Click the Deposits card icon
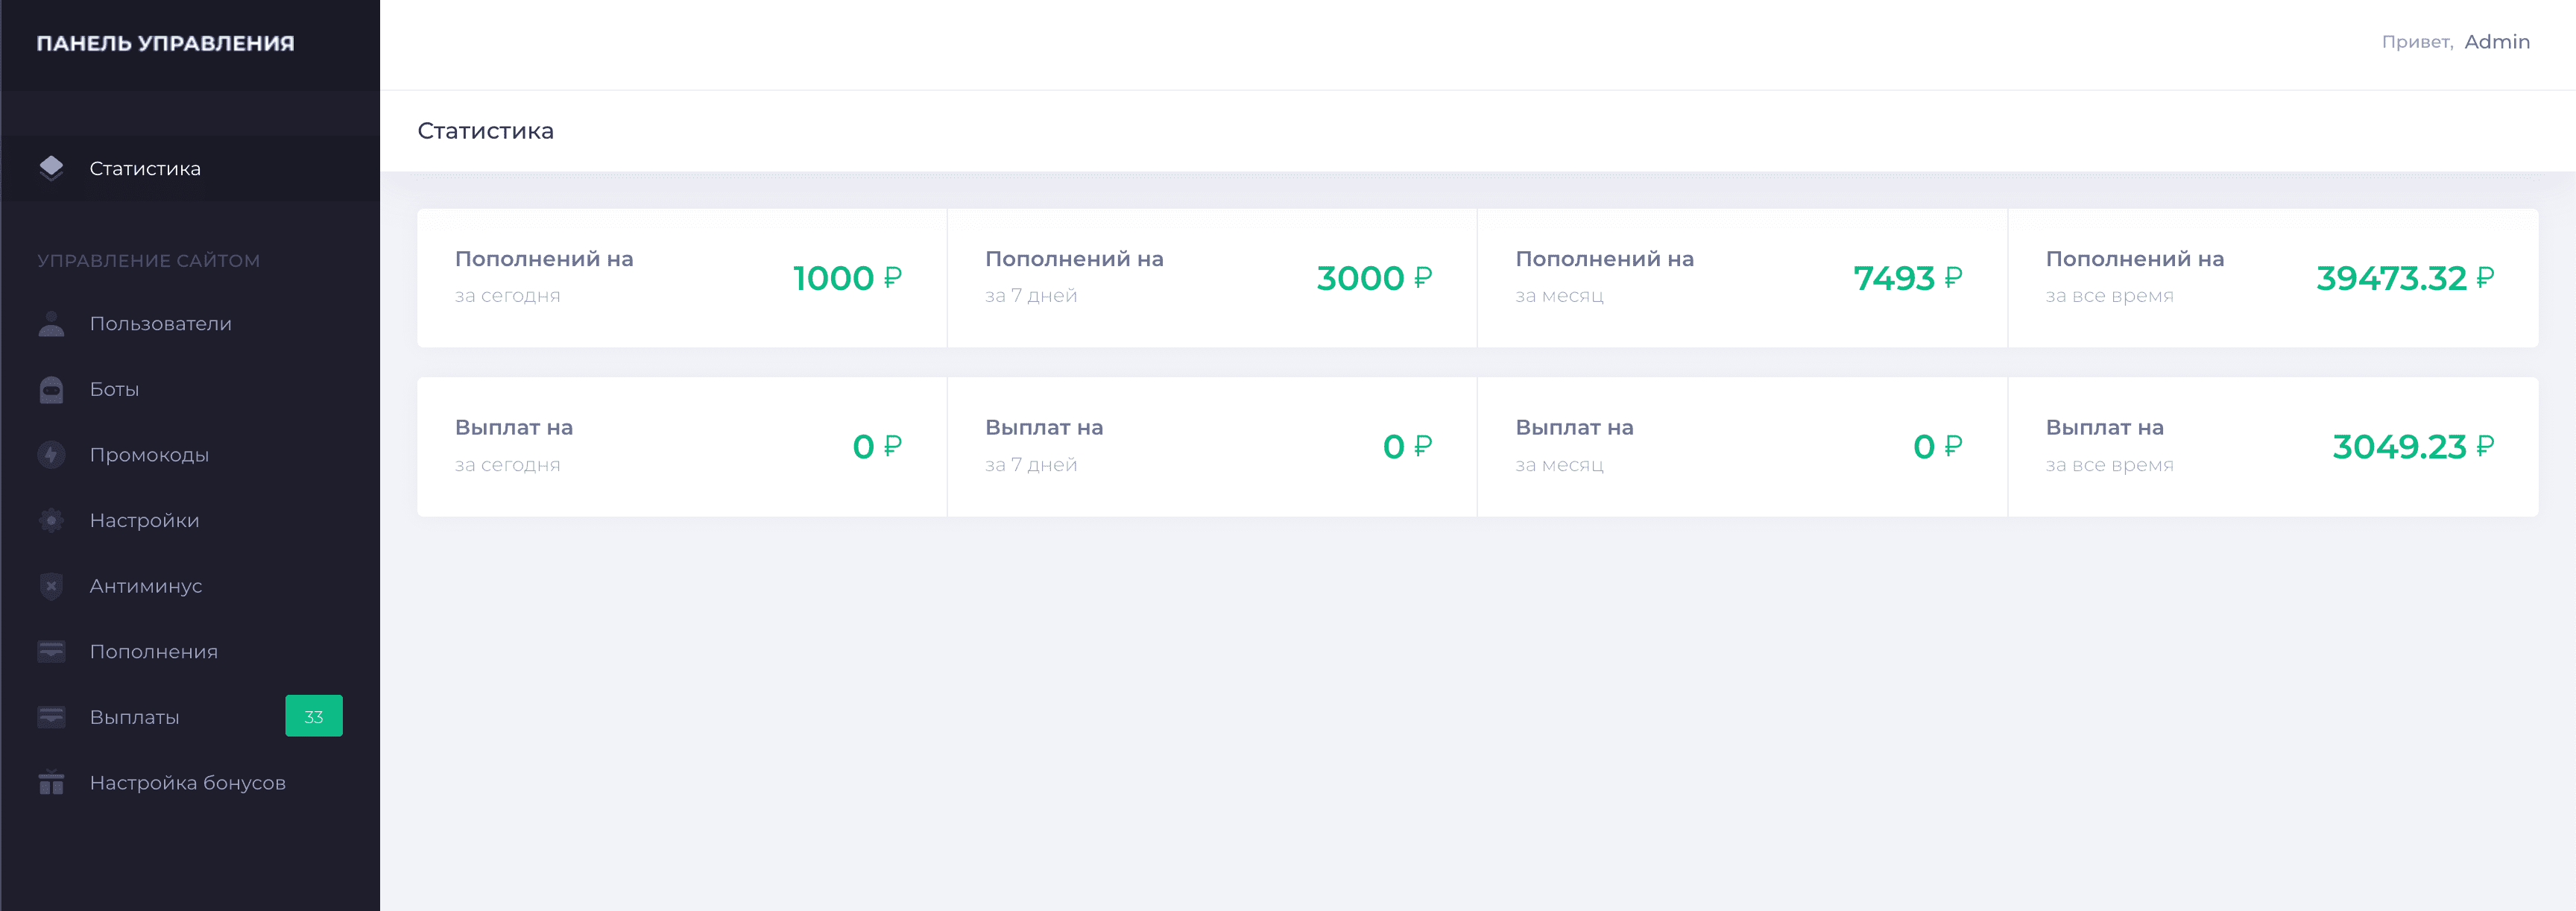 click(51, 652)
